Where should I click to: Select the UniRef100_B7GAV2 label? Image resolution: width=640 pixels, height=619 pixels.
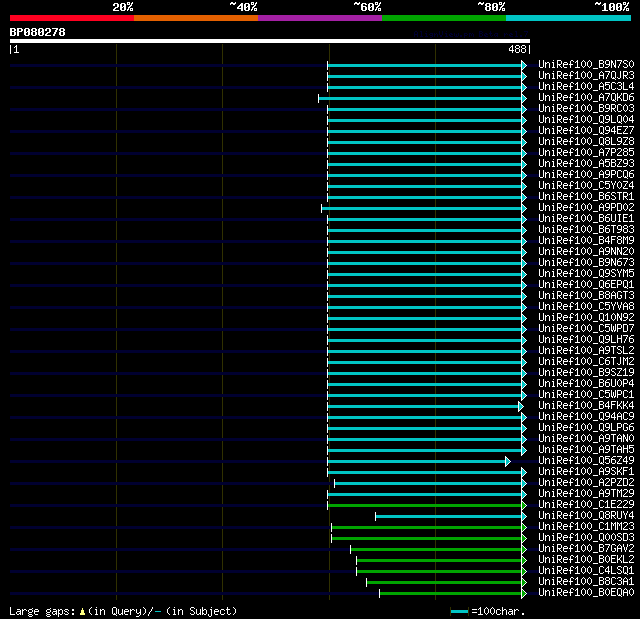point(586,549)
